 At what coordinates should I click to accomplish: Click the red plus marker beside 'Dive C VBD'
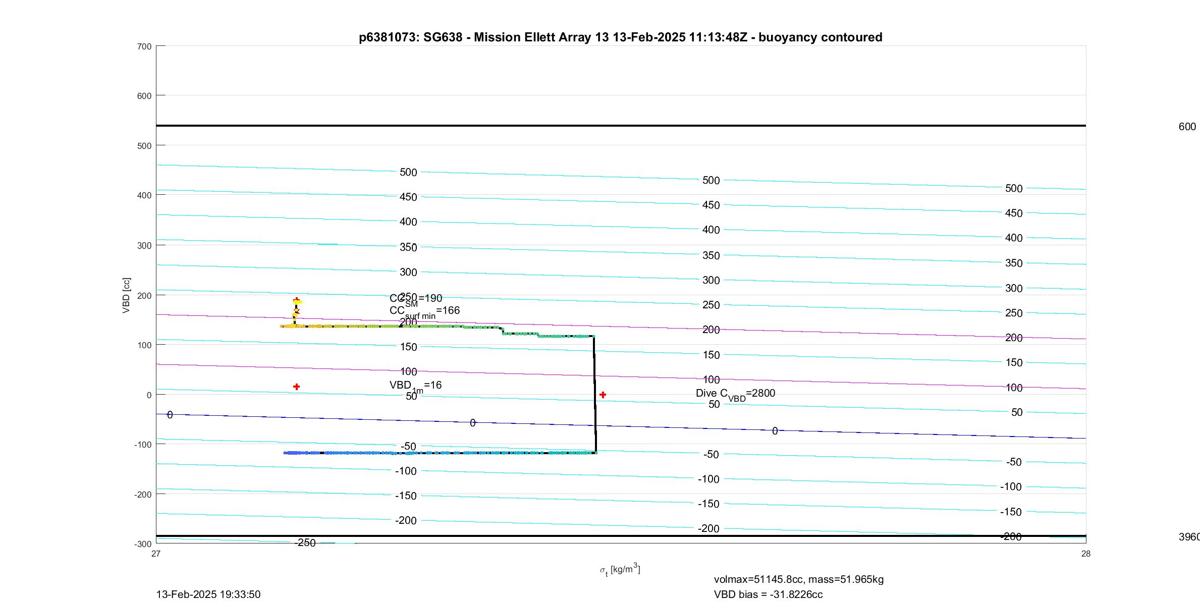tap(603, 395)
